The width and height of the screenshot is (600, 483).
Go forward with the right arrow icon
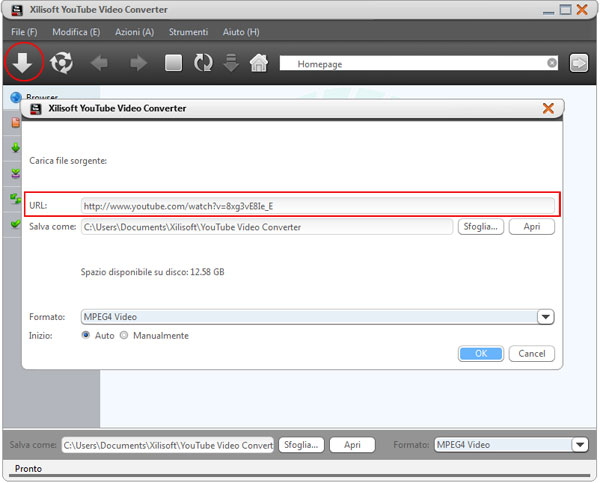tap(139, 63)
